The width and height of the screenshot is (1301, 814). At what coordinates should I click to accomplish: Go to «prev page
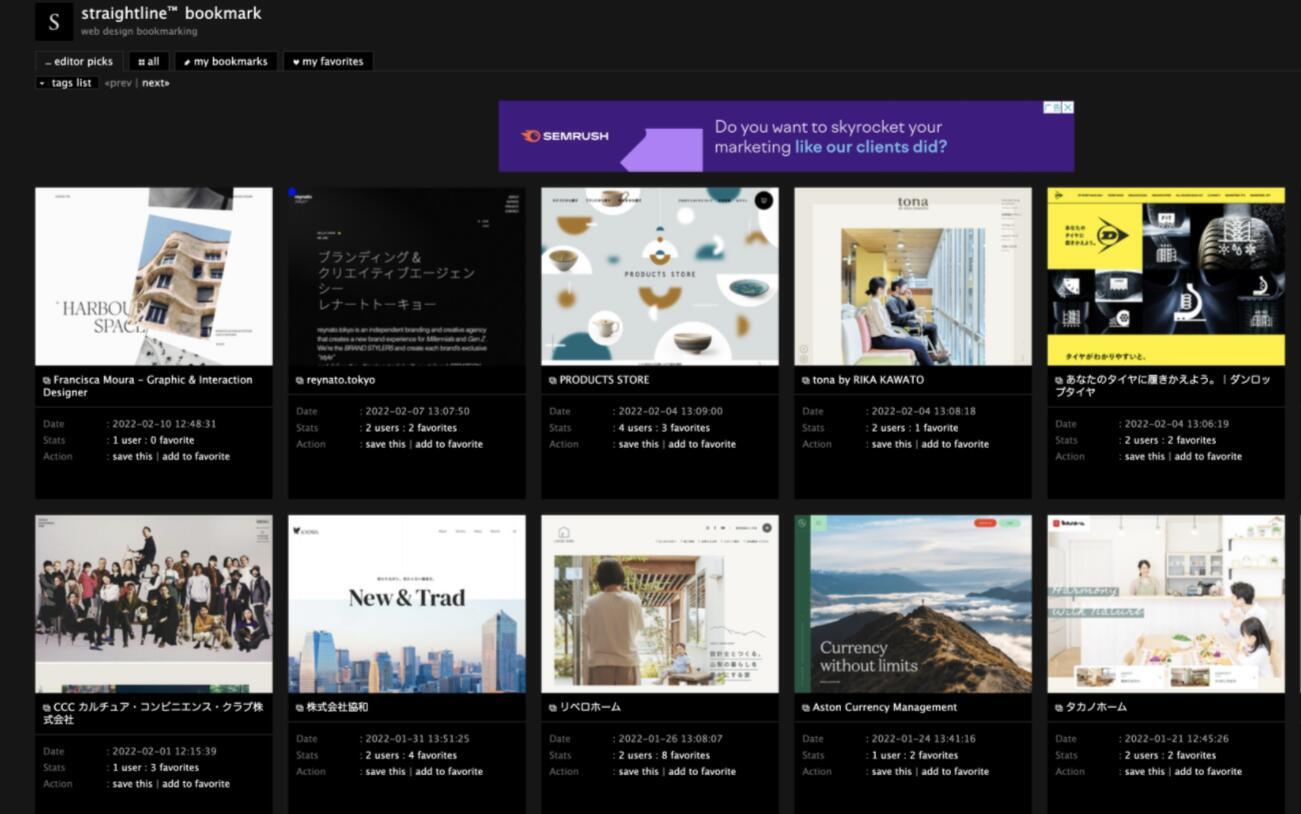click(x=118, y=83)
